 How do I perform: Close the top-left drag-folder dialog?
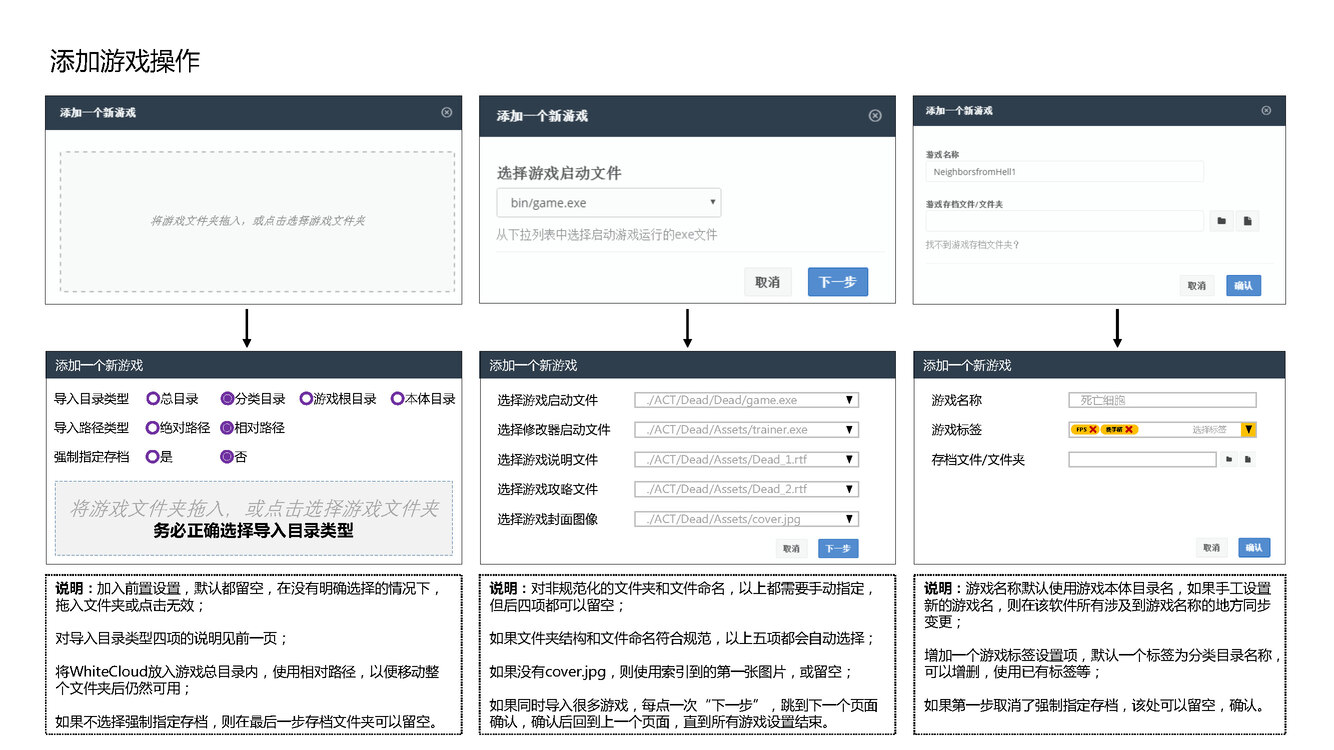447,113
